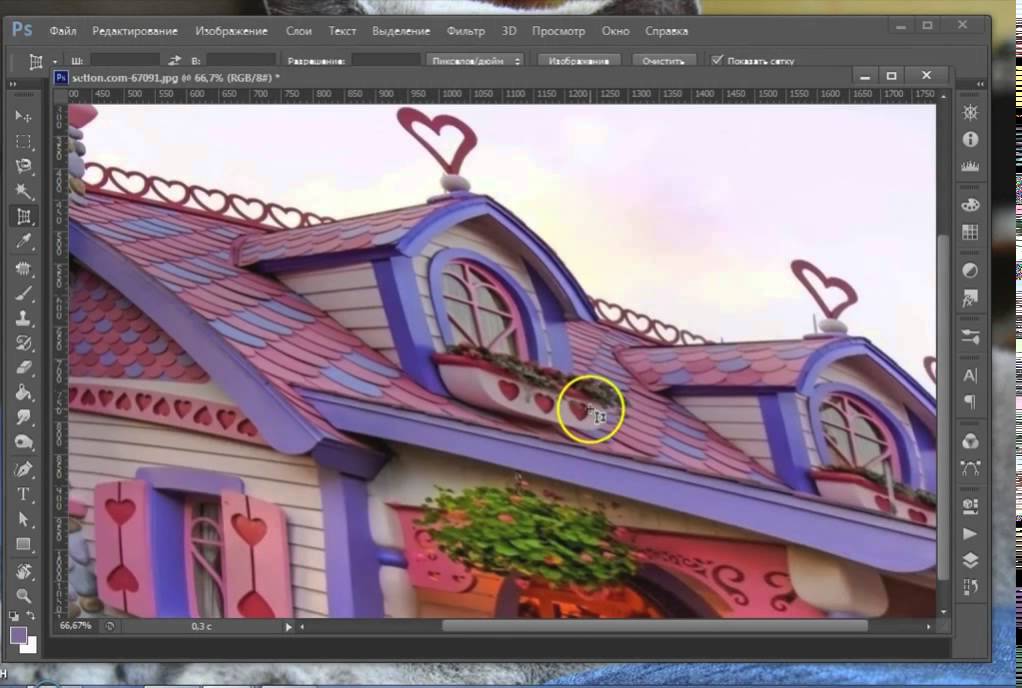Select the Lasso tool
This screenshot has width=1022, height=688.
tap(23, 166)
